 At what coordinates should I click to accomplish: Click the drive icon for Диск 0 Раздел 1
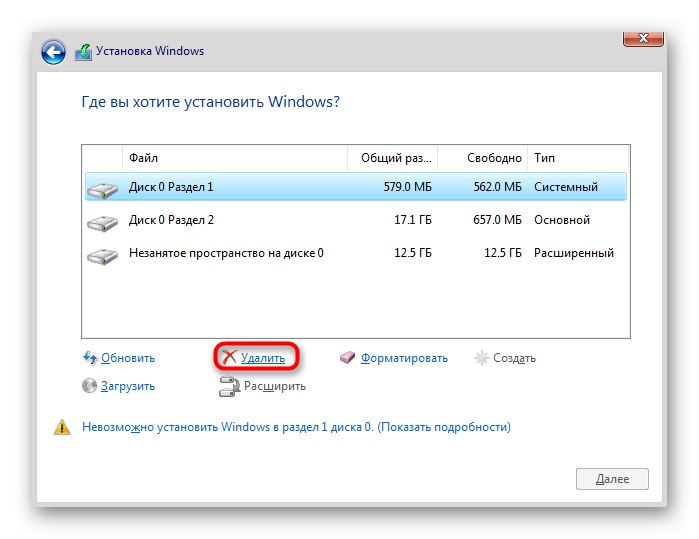(103, 190)
